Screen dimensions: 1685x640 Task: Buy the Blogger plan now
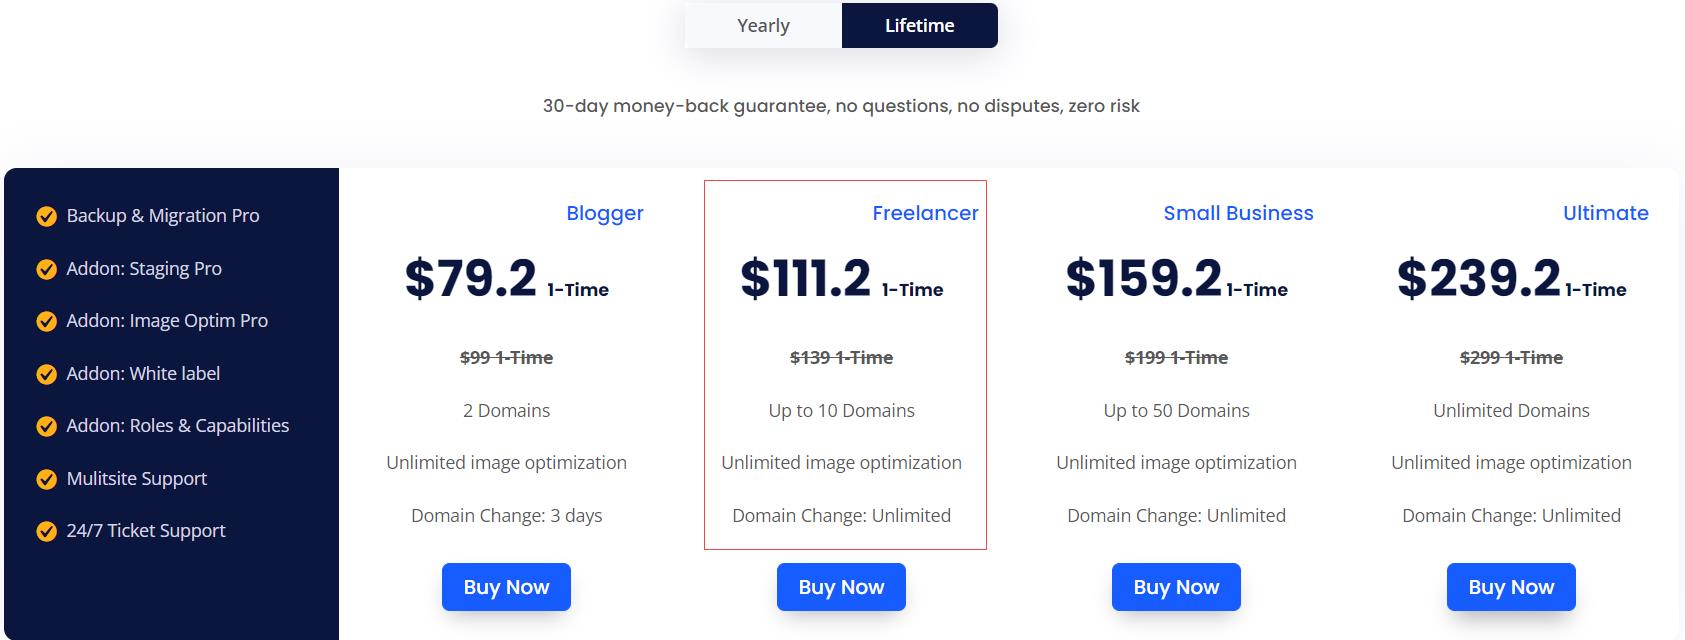(x=506, y=587)
